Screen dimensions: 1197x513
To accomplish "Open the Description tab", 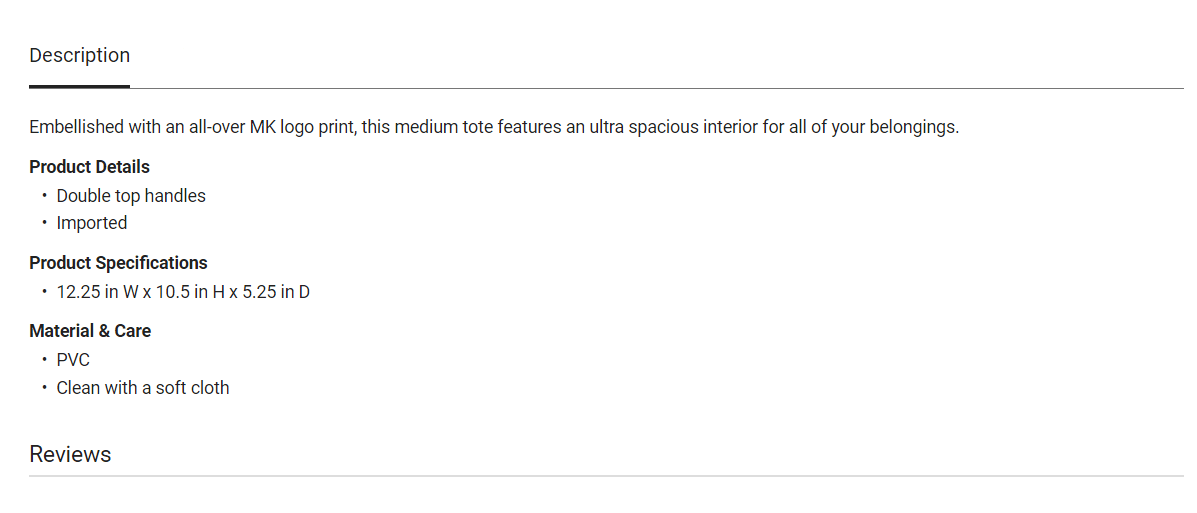I will pos(80,56).
